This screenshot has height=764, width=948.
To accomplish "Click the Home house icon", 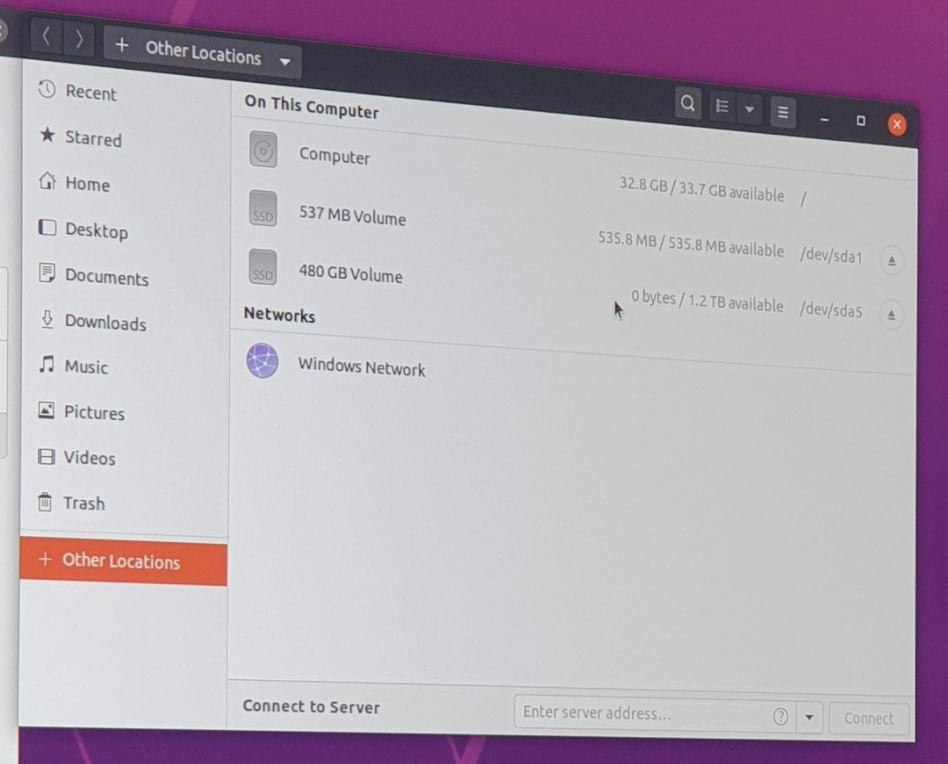I will click(x=47, y=181).
